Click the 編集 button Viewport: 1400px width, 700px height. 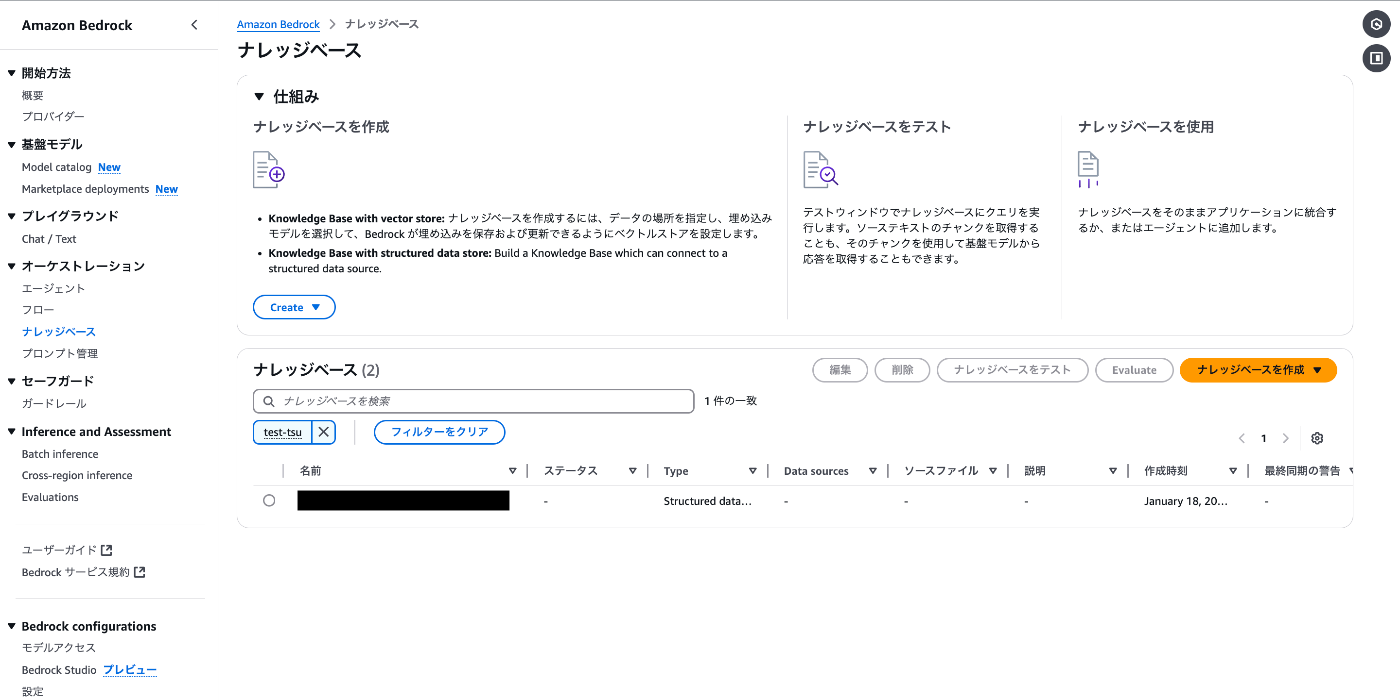point(840,370)
